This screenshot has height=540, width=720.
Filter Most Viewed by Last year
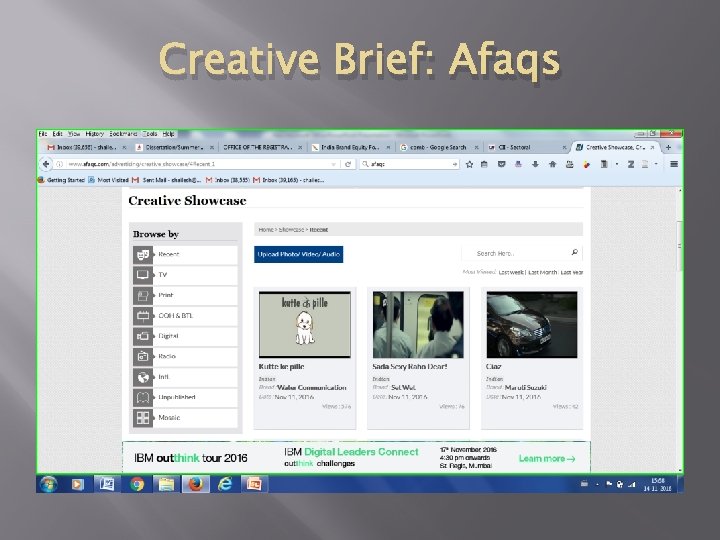click(x=572, y=272)
